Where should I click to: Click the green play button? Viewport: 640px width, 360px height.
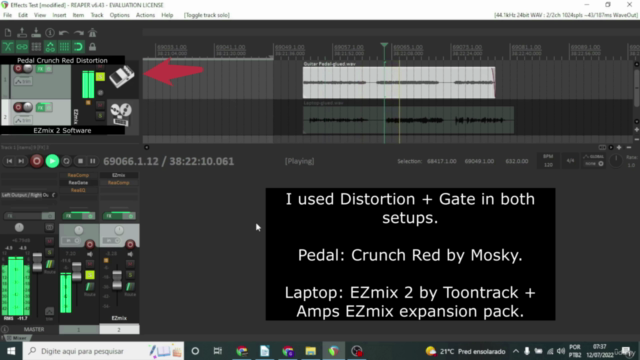52,161
